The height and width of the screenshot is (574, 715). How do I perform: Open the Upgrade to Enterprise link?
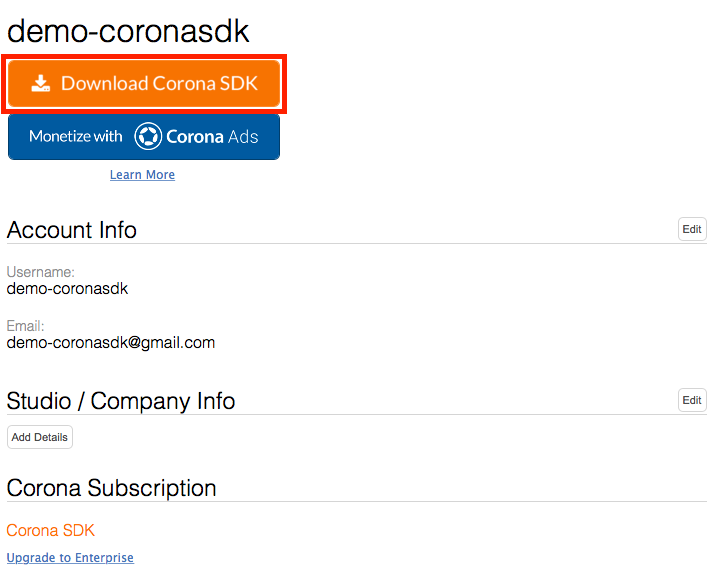(70, 558)
